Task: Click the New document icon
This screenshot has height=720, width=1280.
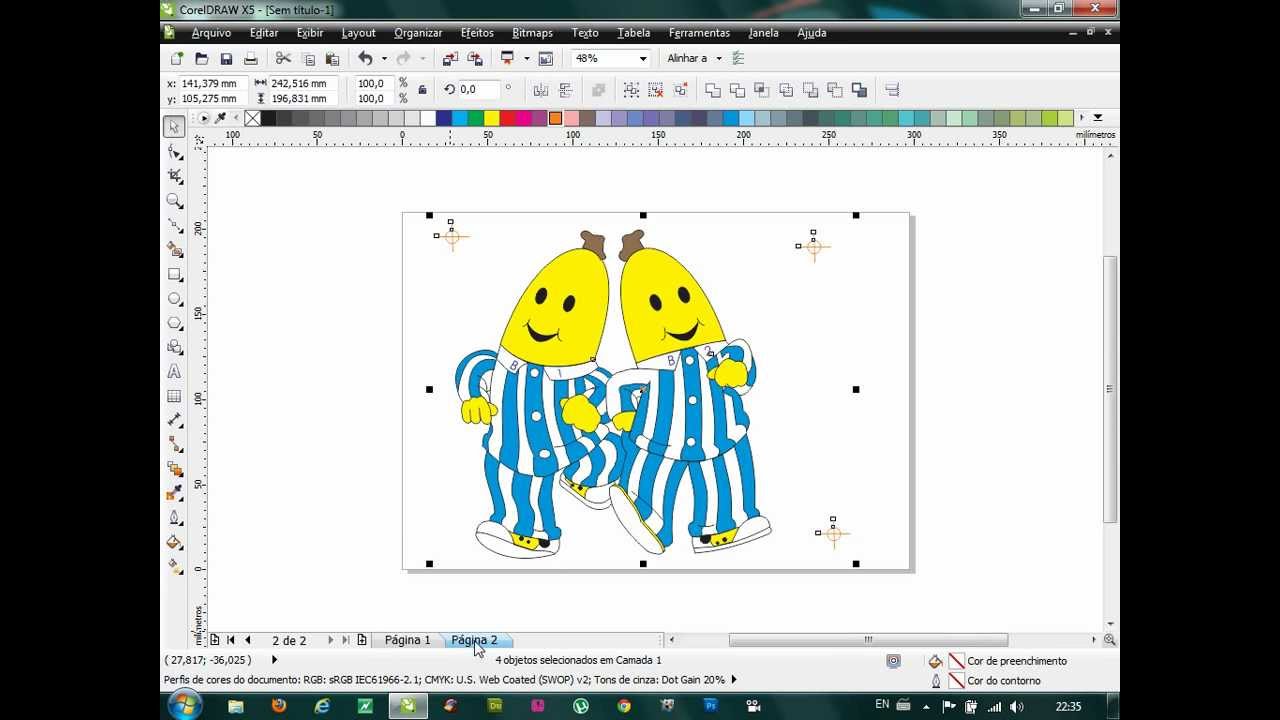Action: click(x=177, y=58)
